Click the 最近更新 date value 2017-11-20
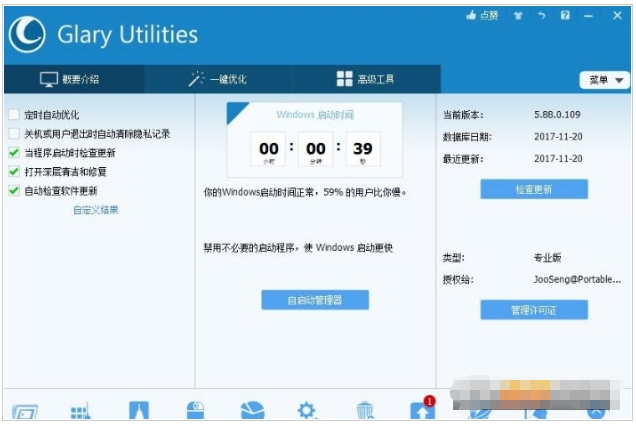The width and height of the screenshot is (636, 424). pyautogui.click(x=558, y=159)
